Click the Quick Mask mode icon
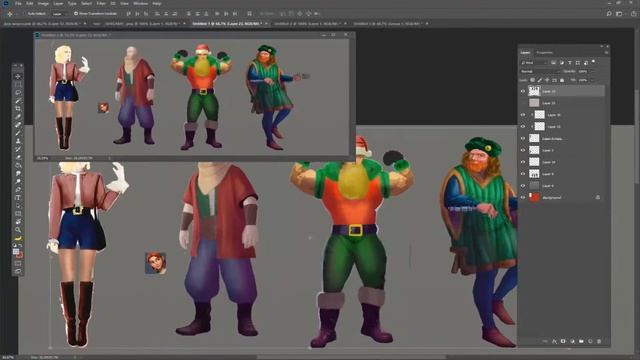This screenshot has width=640, height=360. tap(18, 263)
